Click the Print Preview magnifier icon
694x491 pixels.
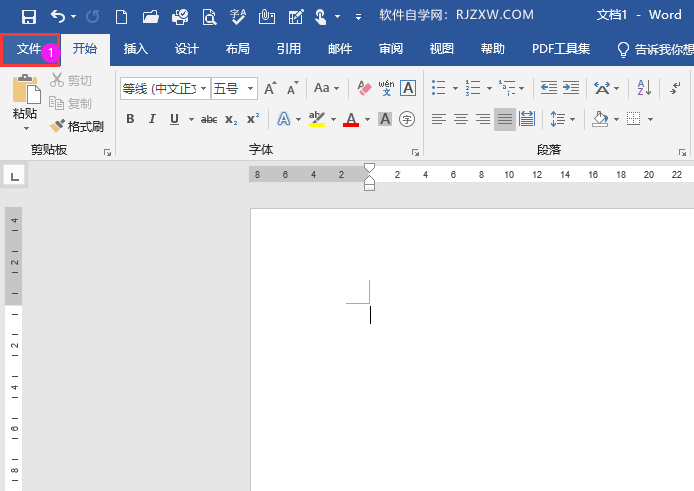[209, 17]
